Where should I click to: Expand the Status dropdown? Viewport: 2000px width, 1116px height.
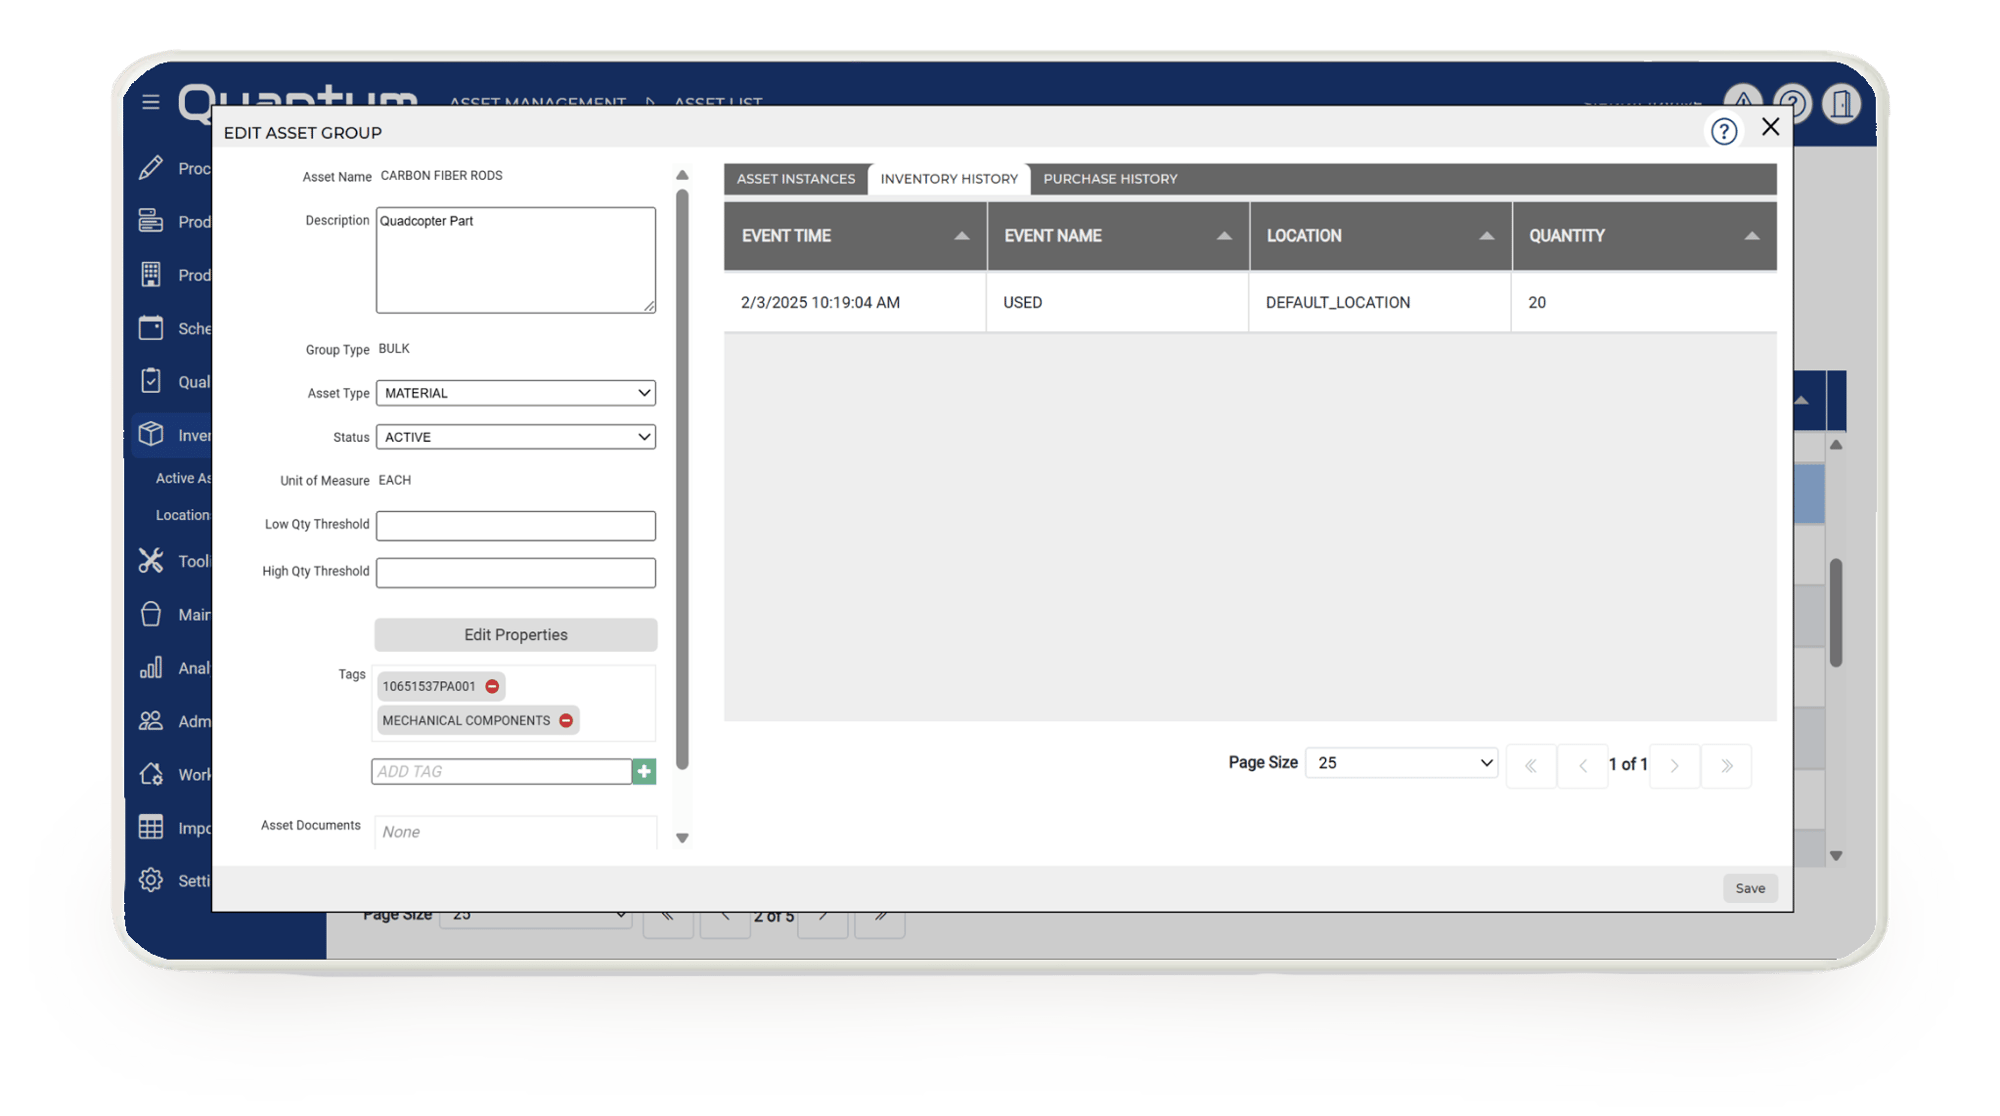[x=515, y=437]
